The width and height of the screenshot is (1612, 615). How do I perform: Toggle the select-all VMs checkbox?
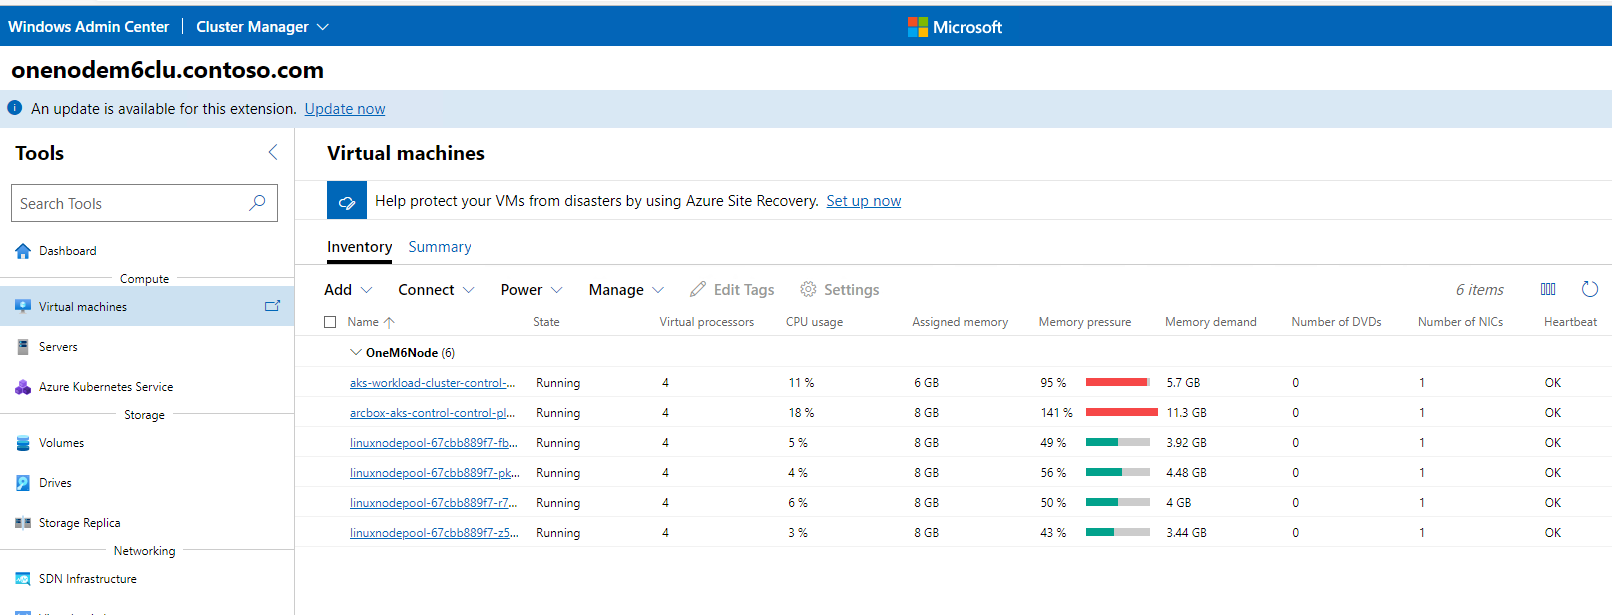pos(330,322)
